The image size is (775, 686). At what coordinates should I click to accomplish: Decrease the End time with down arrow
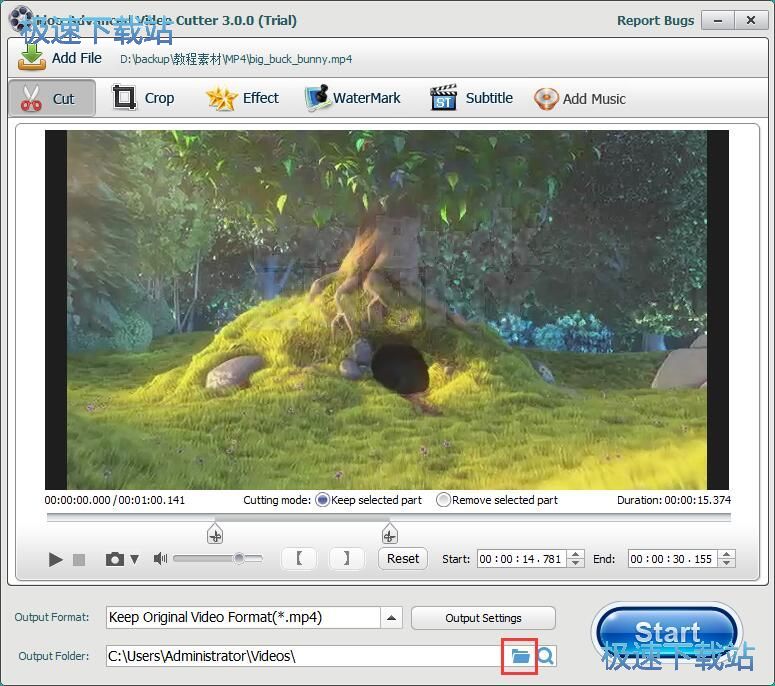(727, 563)
